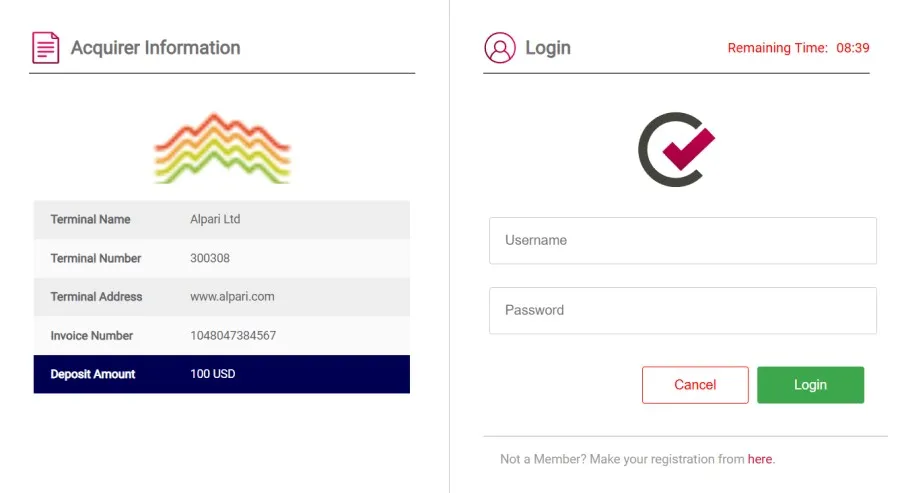Focus the Password input field
The width and height of the screenshot is (900, 493).
pos(682,311)
